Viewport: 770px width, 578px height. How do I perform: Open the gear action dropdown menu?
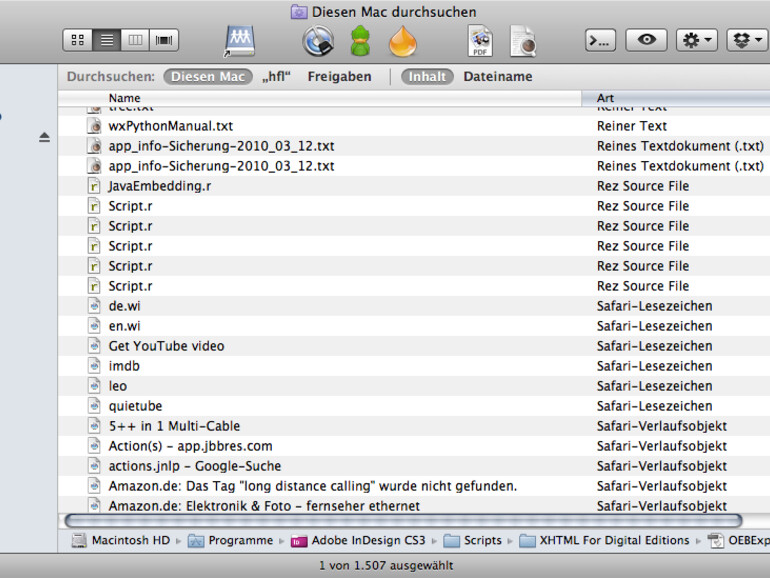696,40
